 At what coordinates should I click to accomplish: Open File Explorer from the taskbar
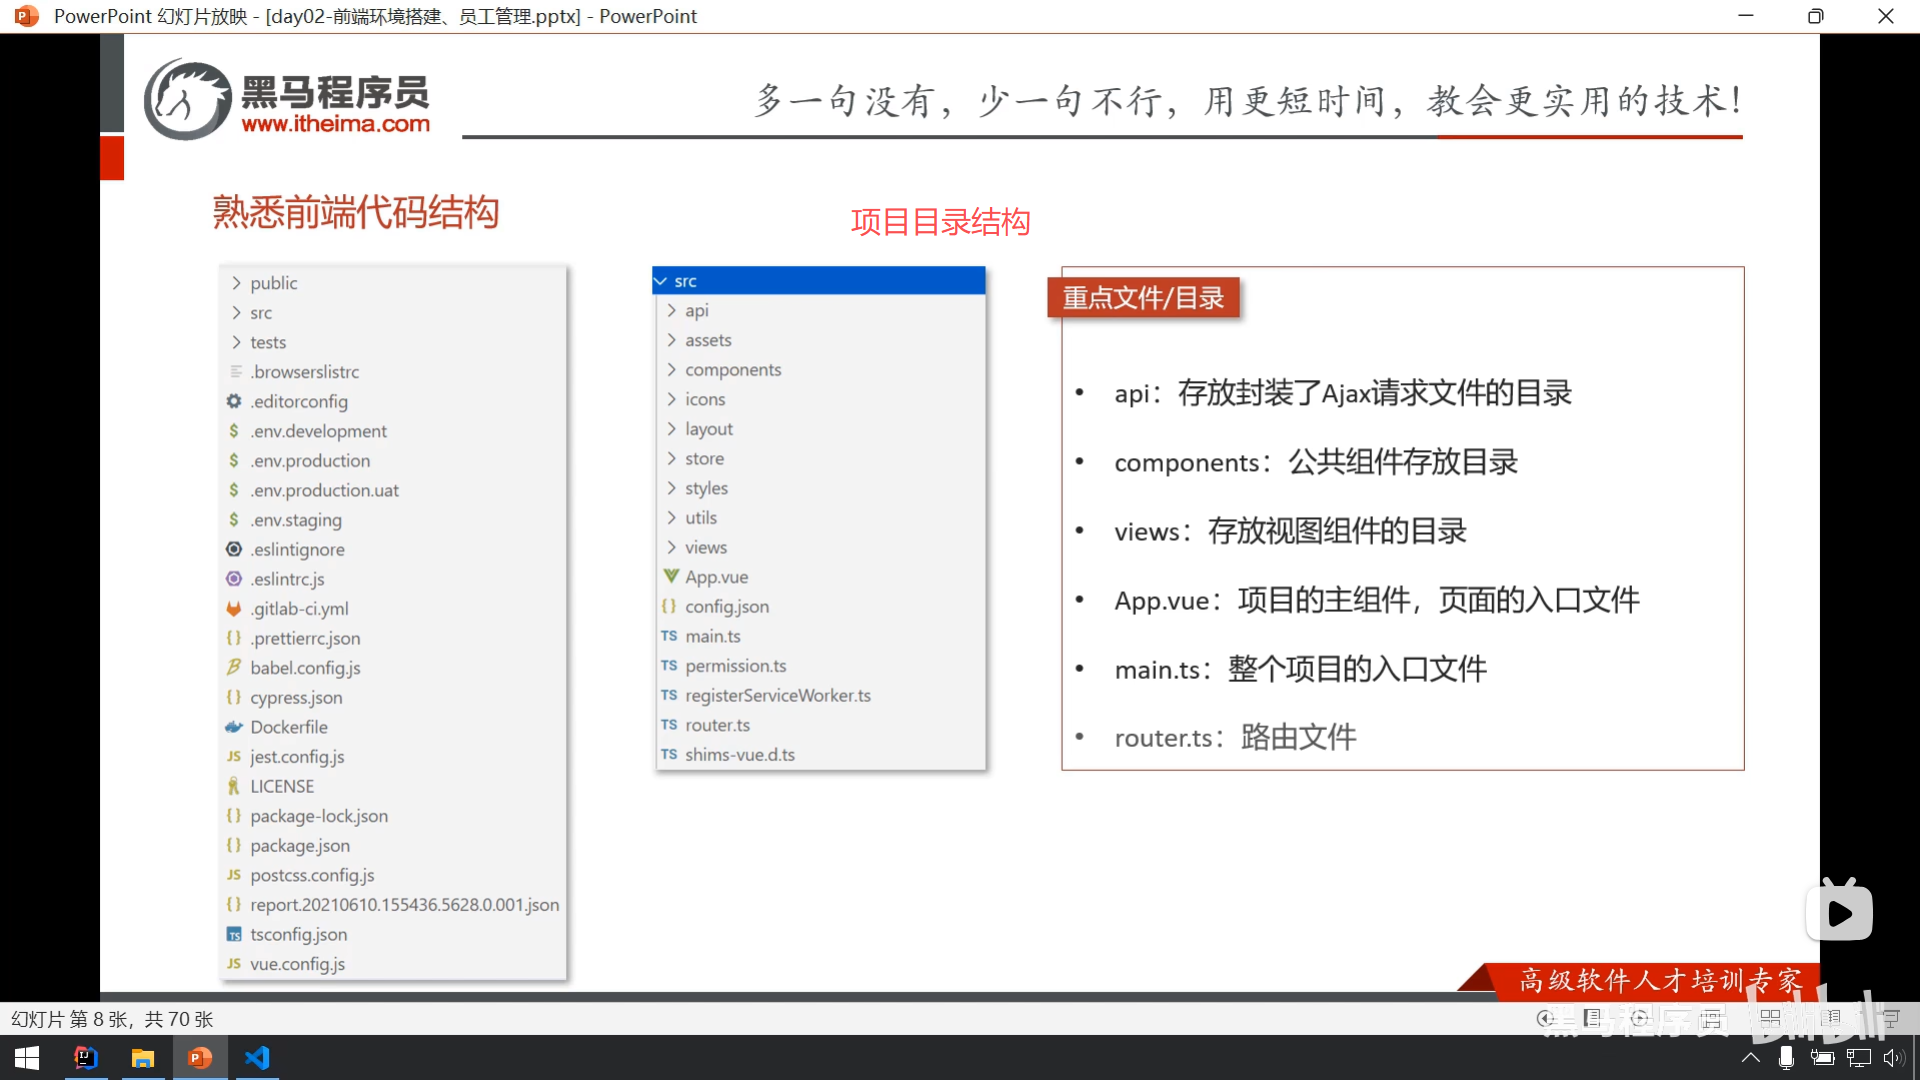pos(143,1058)
